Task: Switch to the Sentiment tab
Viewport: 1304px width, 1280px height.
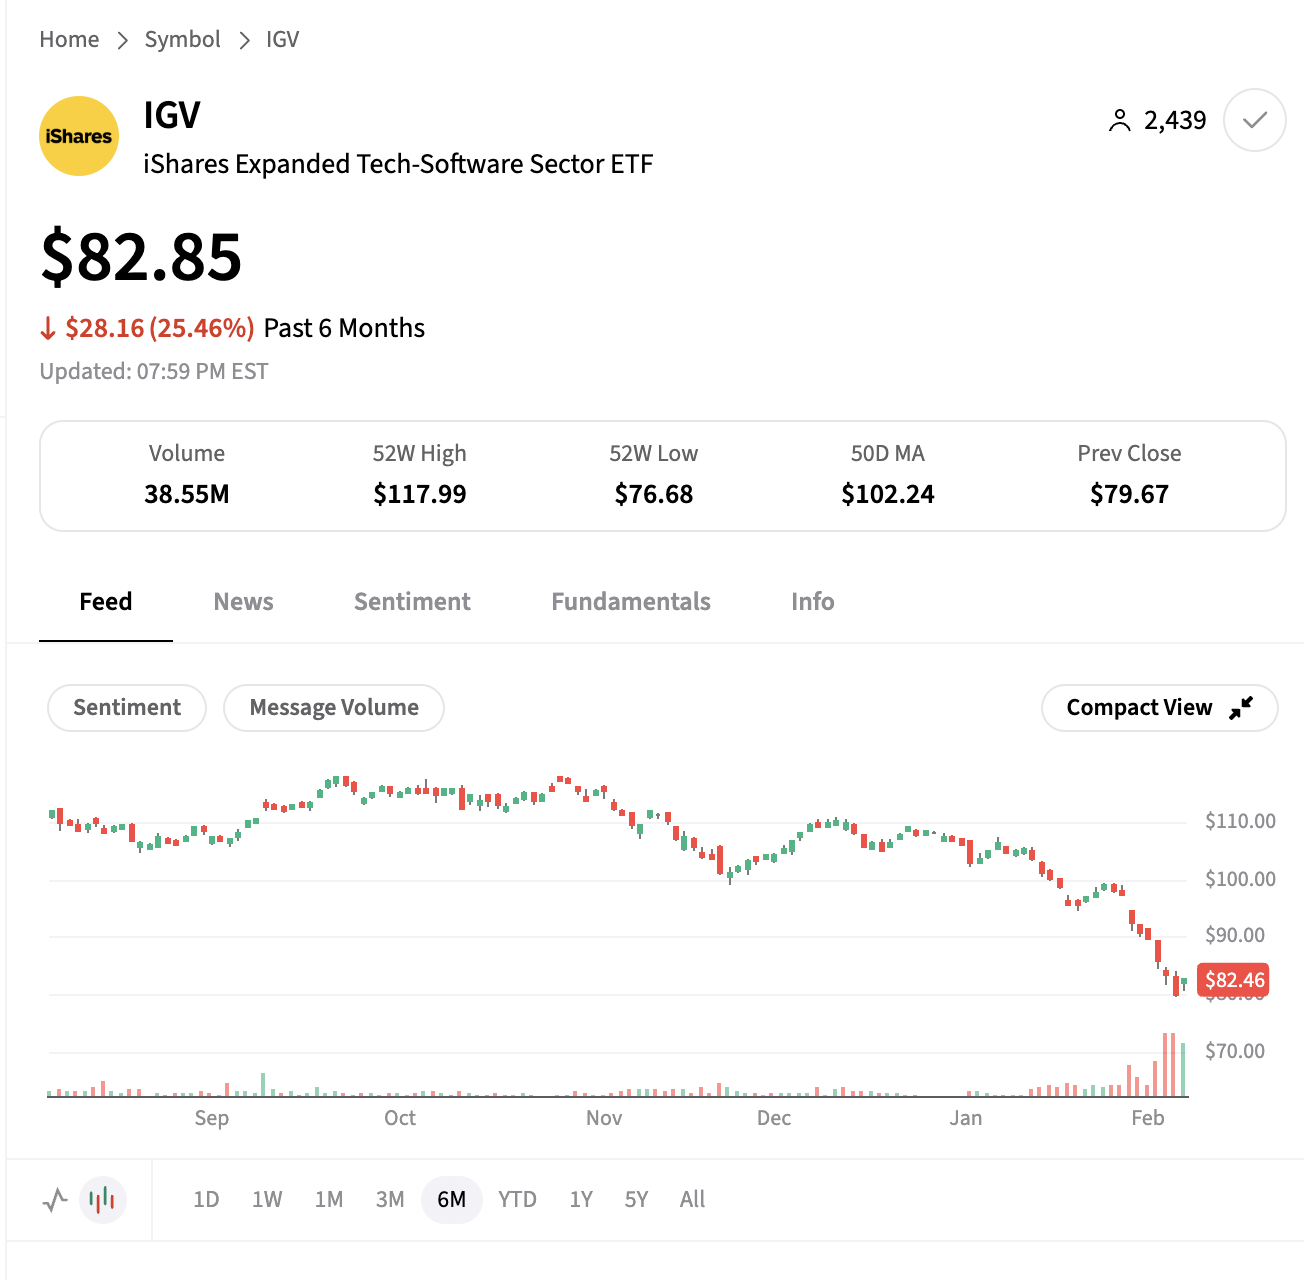Action: (x=412, y=602)
